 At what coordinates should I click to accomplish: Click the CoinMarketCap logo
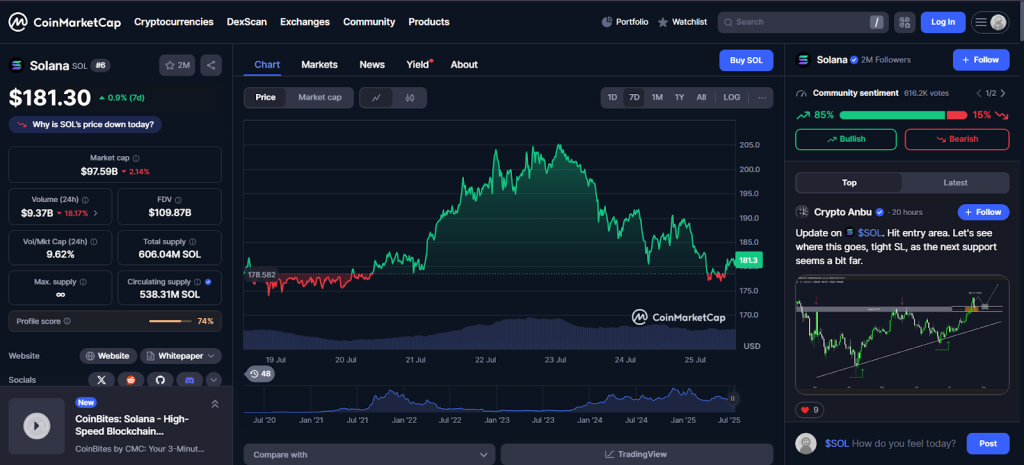point(64,22)
